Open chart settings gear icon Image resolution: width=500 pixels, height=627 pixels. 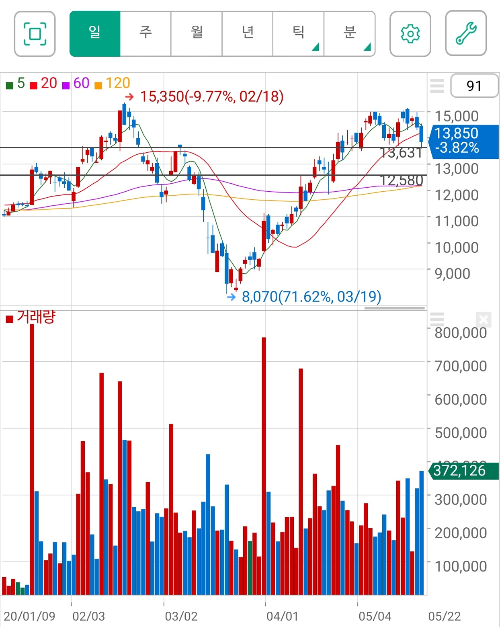[x=410, y=34]
